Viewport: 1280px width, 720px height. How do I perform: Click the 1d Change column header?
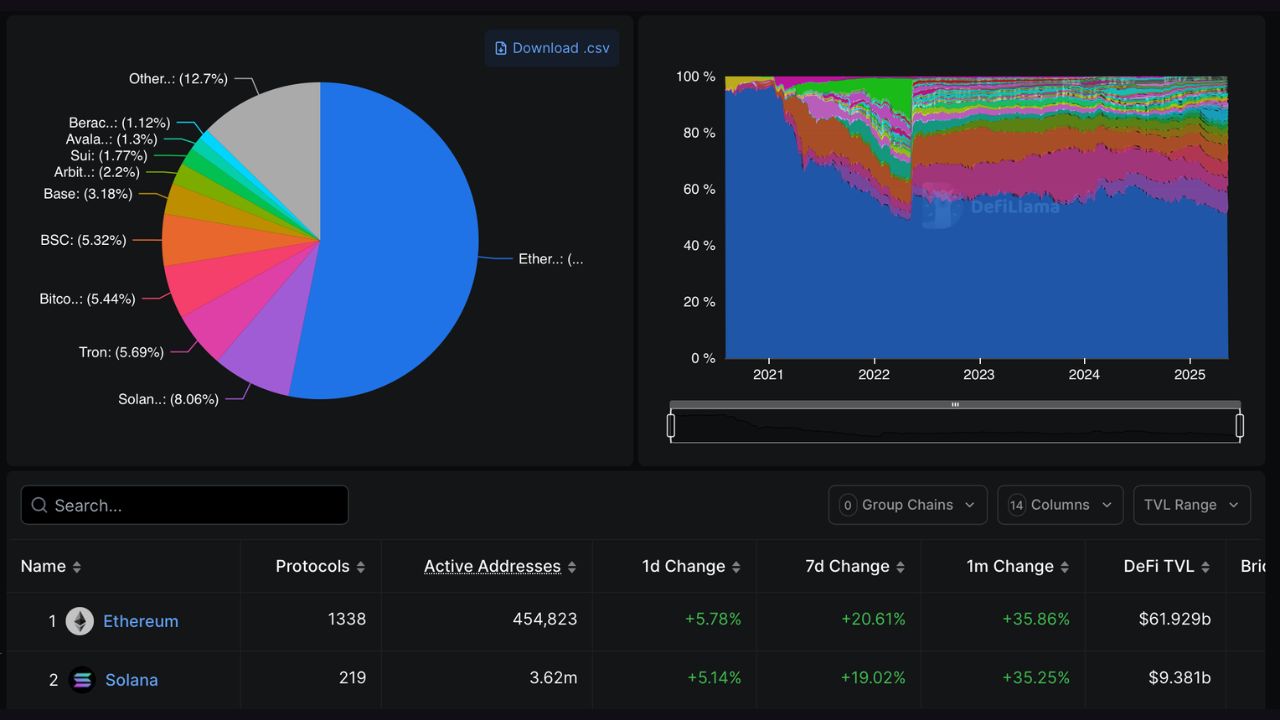click(684, 566)
